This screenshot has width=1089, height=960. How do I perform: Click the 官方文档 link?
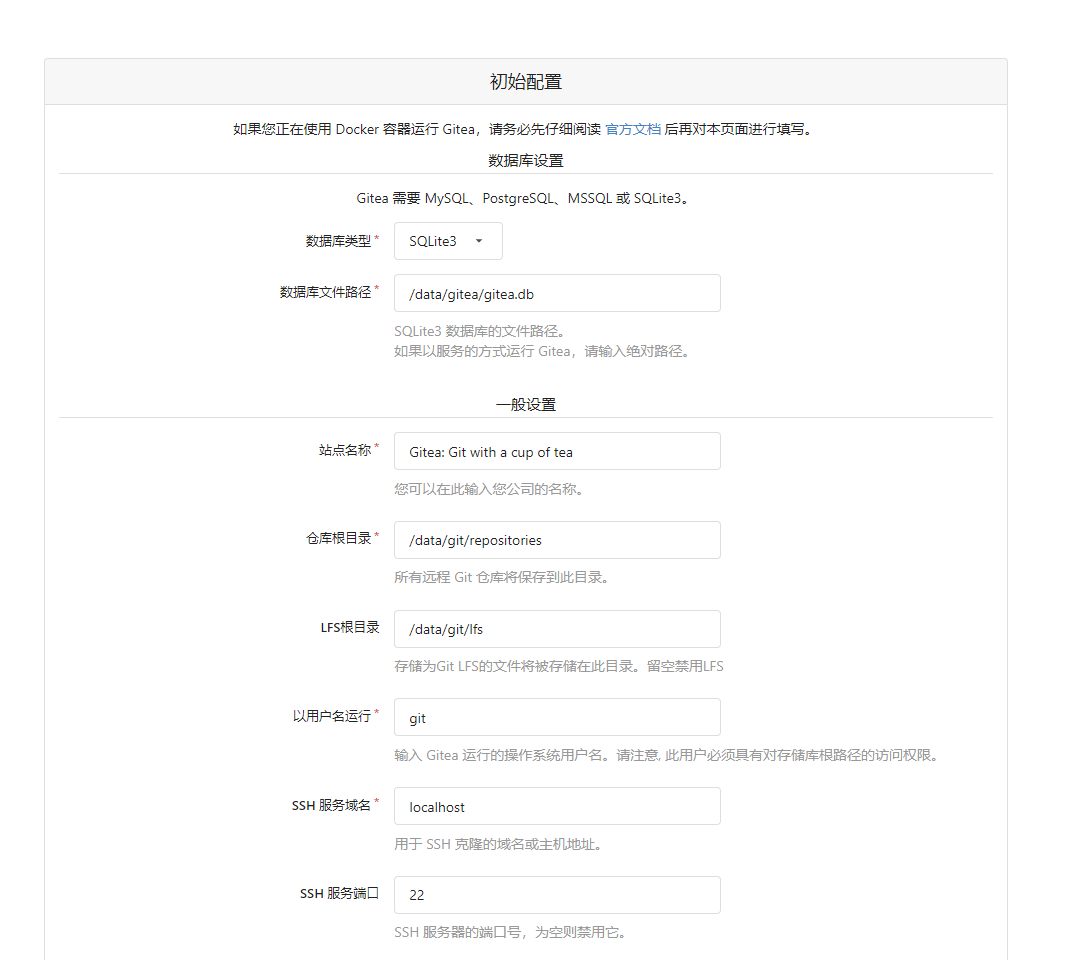[633, 129]
